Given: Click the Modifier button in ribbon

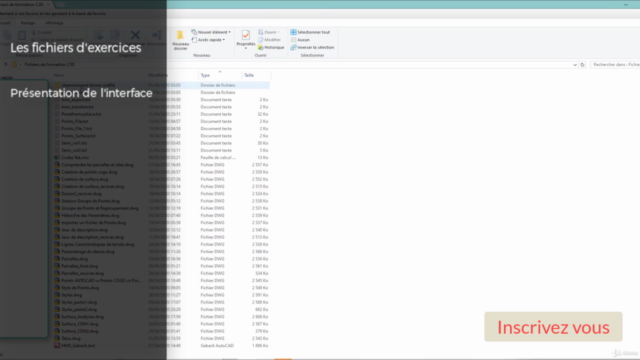Looking at the screenshot, I should point(269,40).
